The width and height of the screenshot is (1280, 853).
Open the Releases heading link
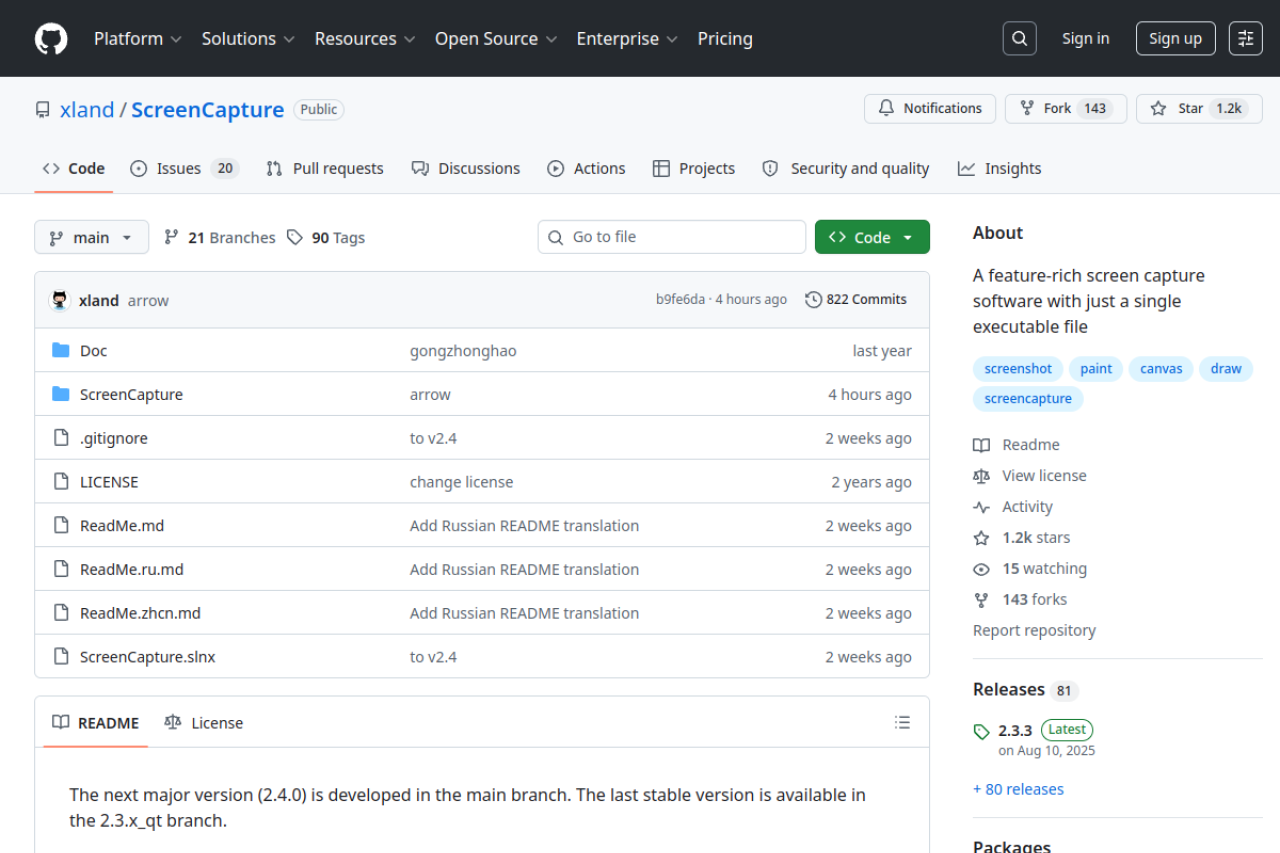[x=1025, y=689]
